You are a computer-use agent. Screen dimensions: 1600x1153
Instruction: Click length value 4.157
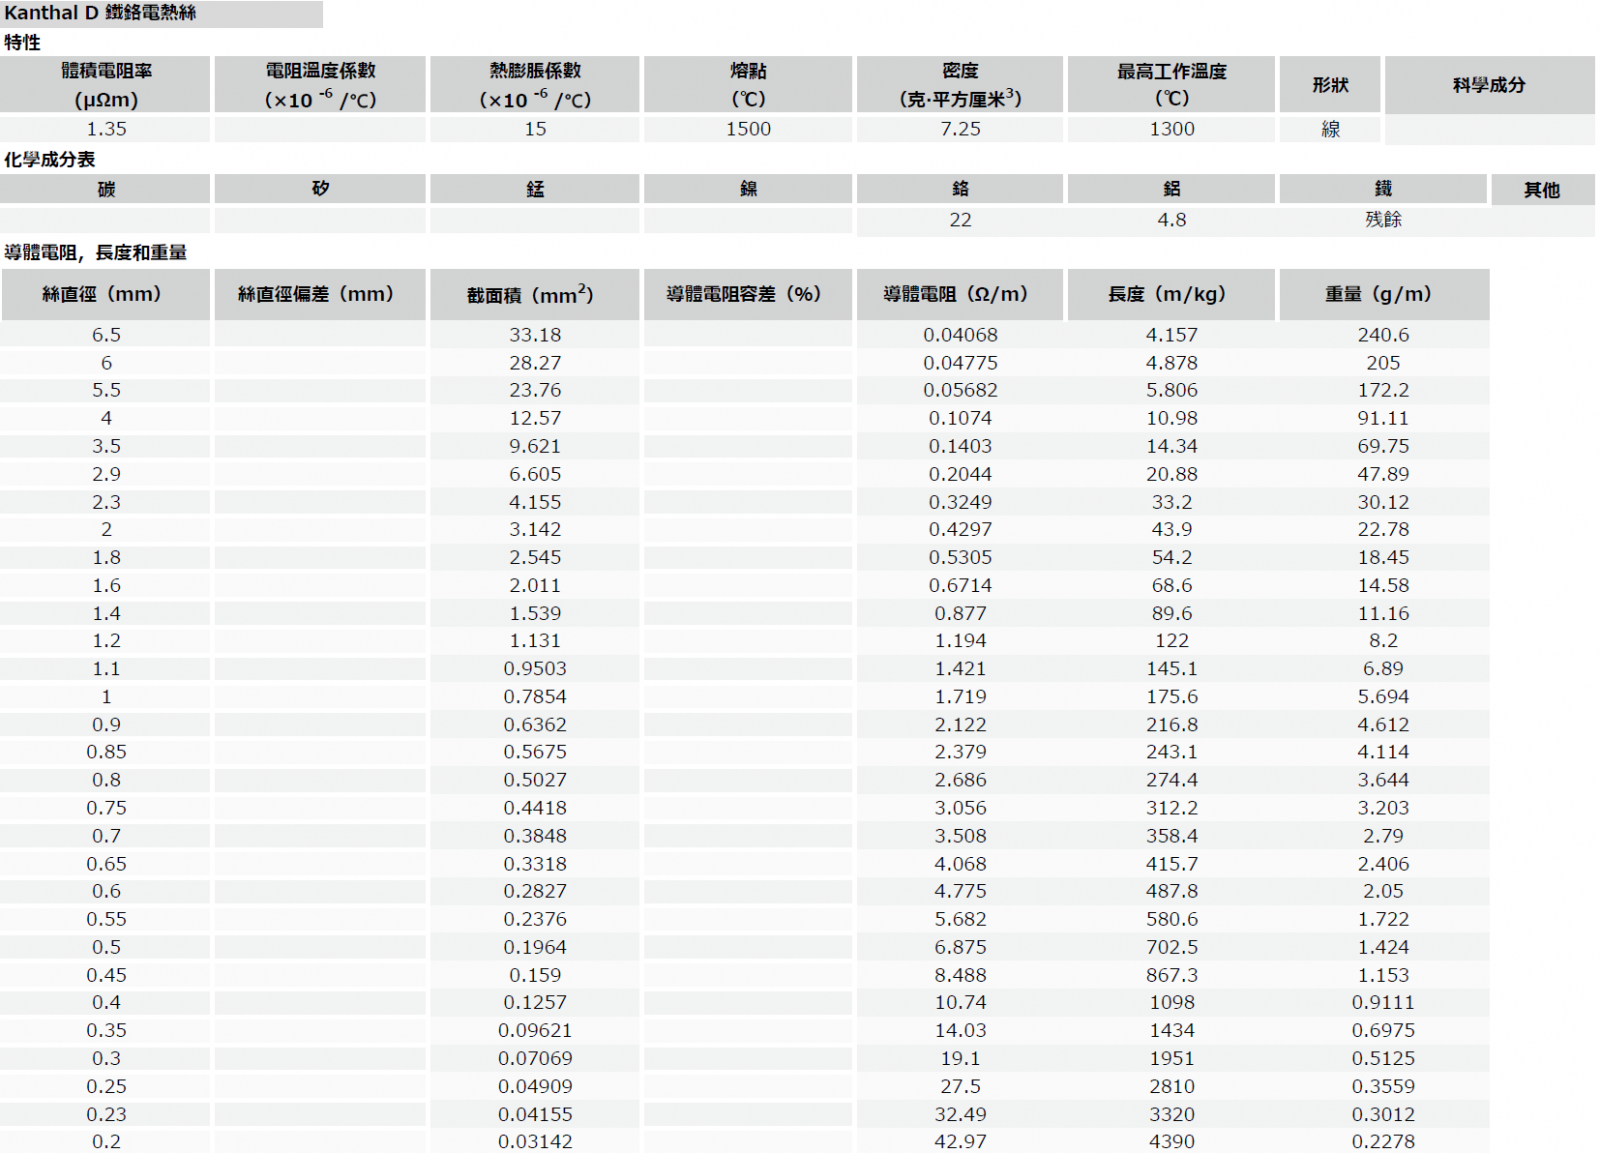tap(1172, 335)
